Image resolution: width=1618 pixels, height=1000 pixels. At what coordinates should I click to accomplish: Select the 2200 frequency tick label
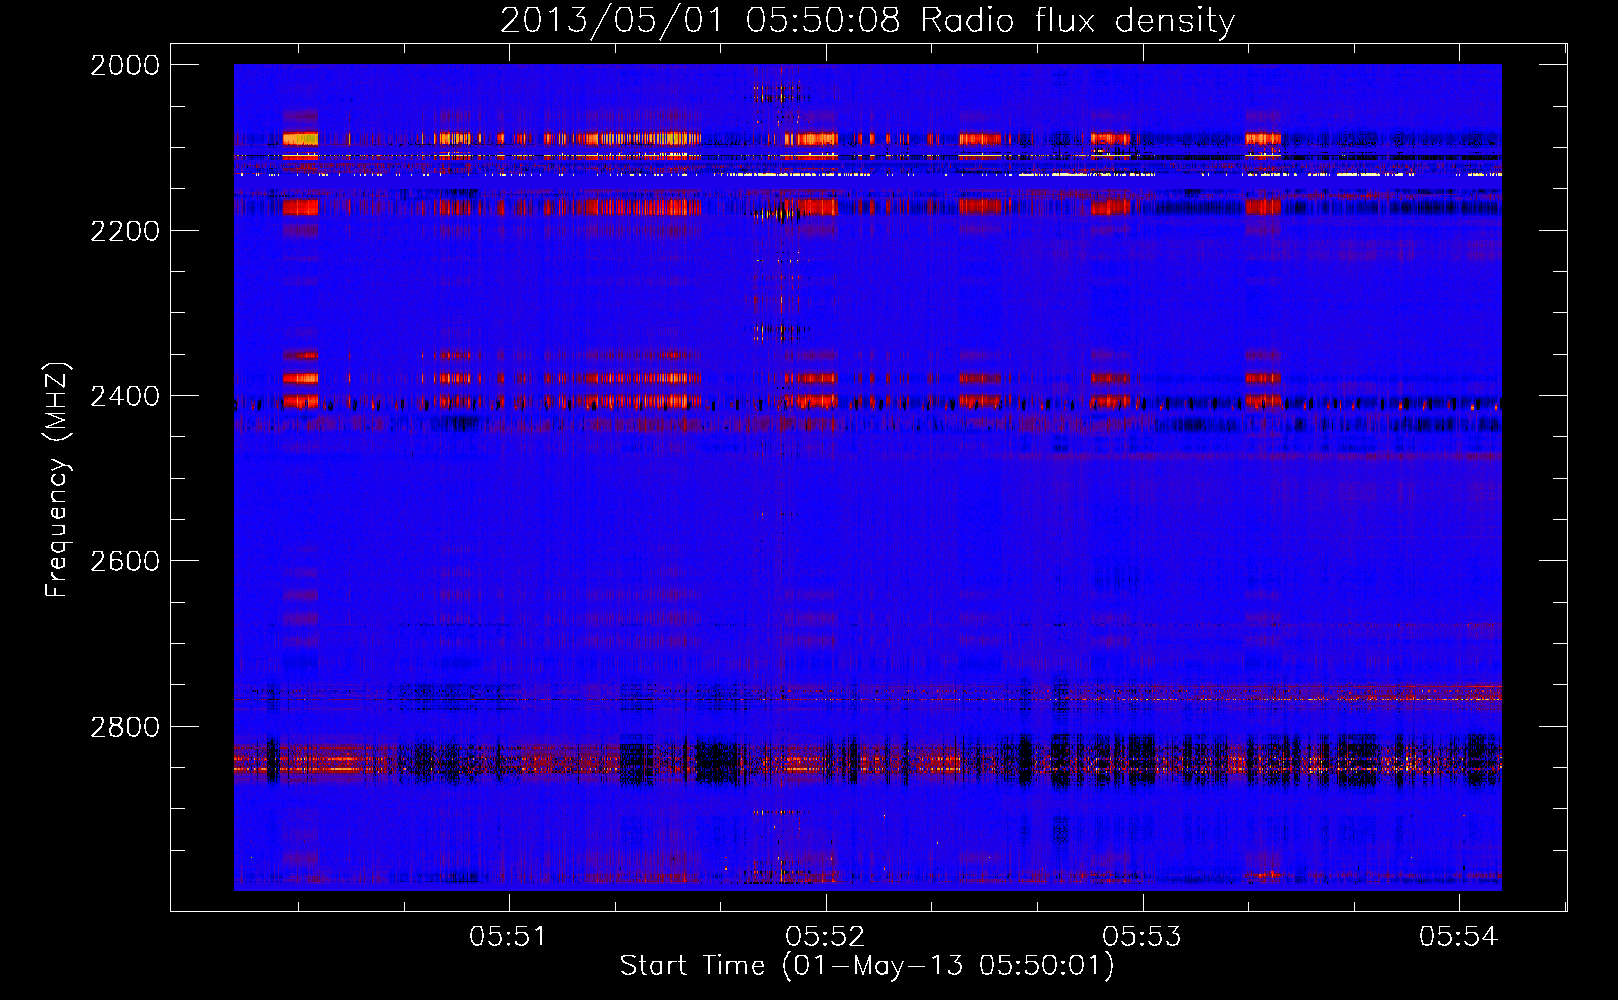[125, 231]
